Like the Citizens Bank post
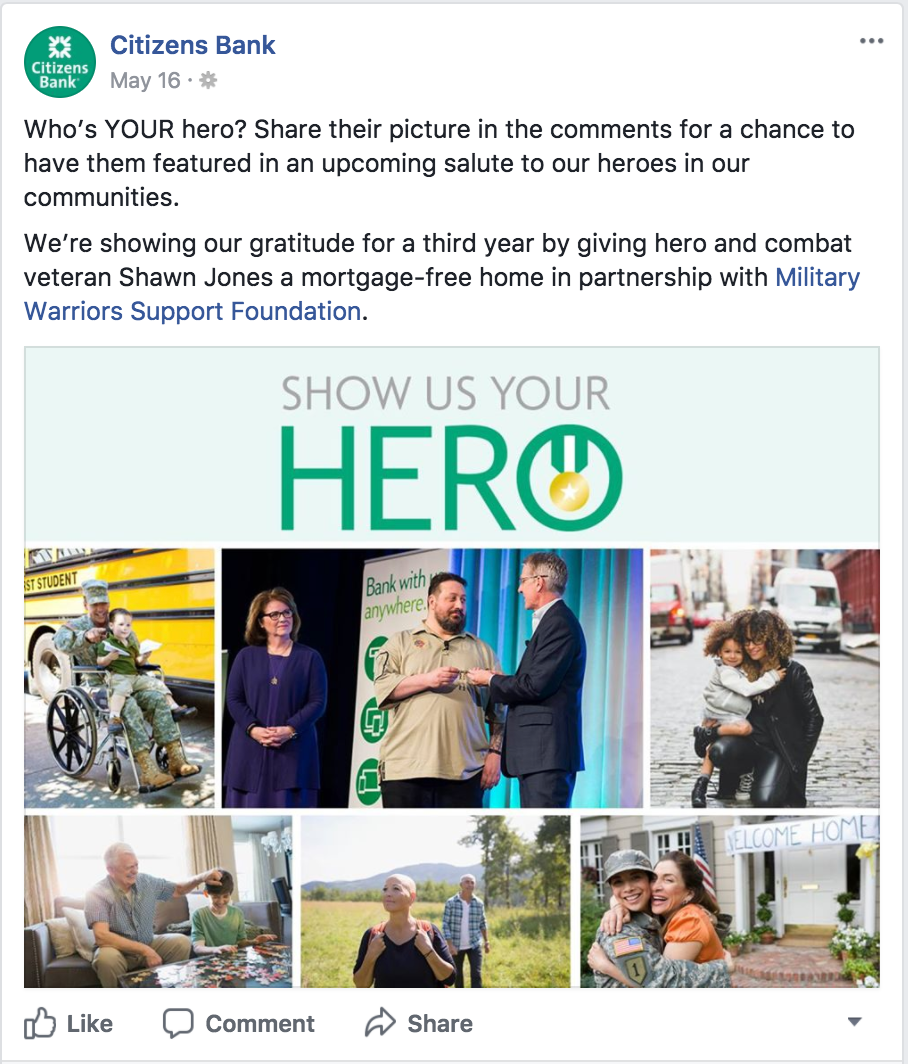The width and height of the screenshot is (908, 1064). (69, 1023)
